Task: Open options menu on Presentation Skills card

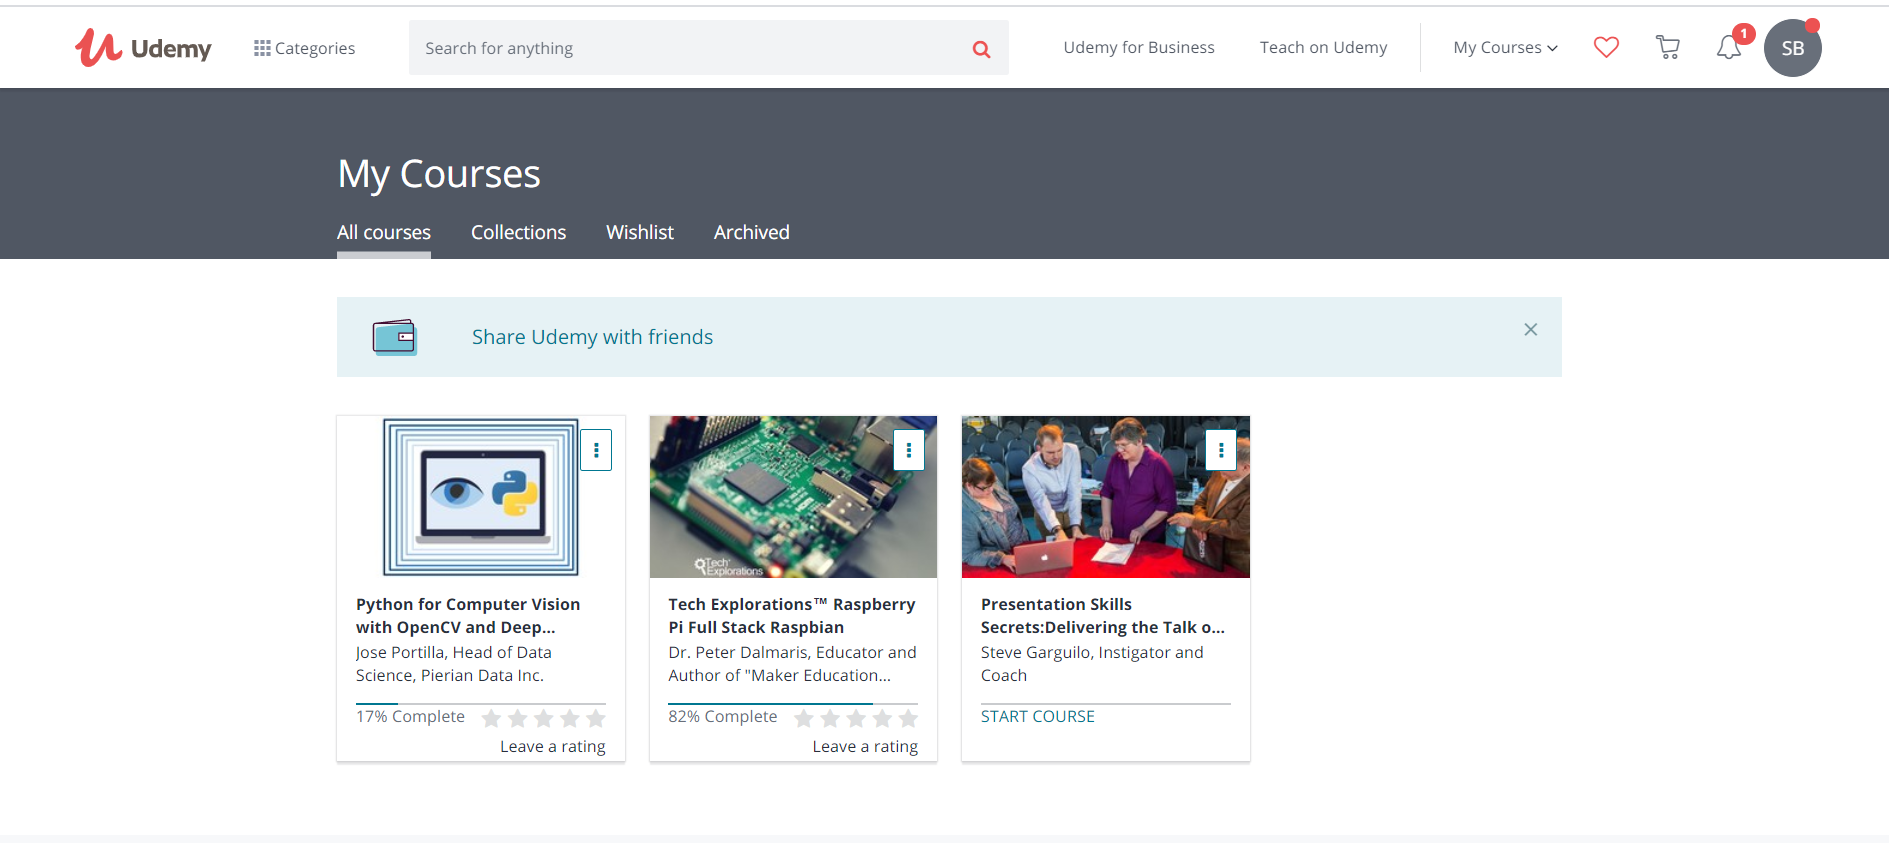Action: point(1221,450)
